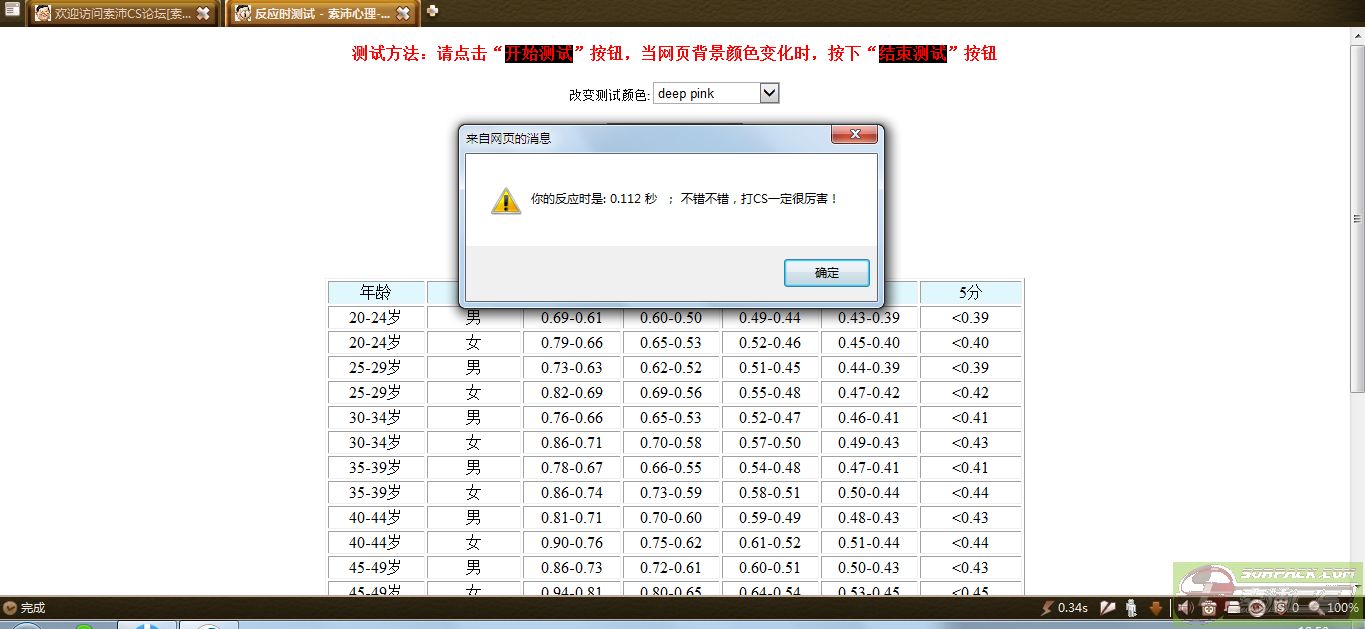Screen dimensions: 1365x629
Task: Open a new tab with the plus icon
Action: click(x=432, y=11)
